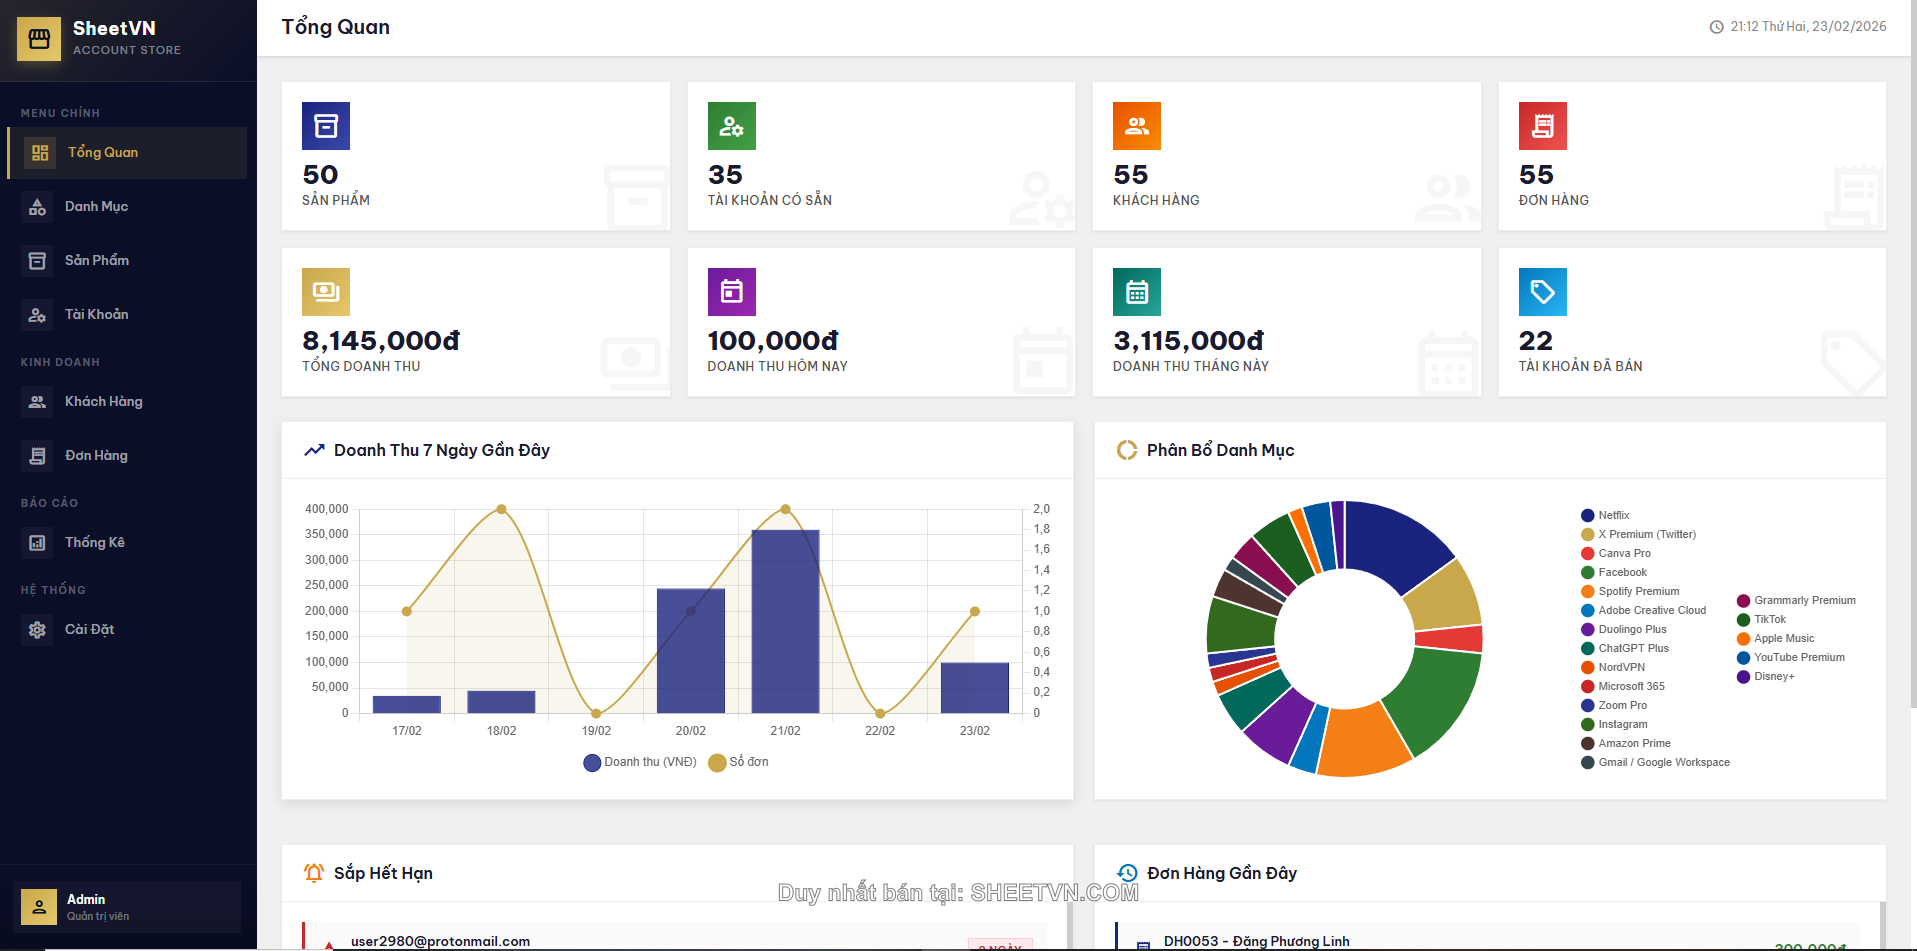This screenshot has width=1917, height=951.
Task: Click the orange Khách Hàng card icon
Action: pos(1136,126)
